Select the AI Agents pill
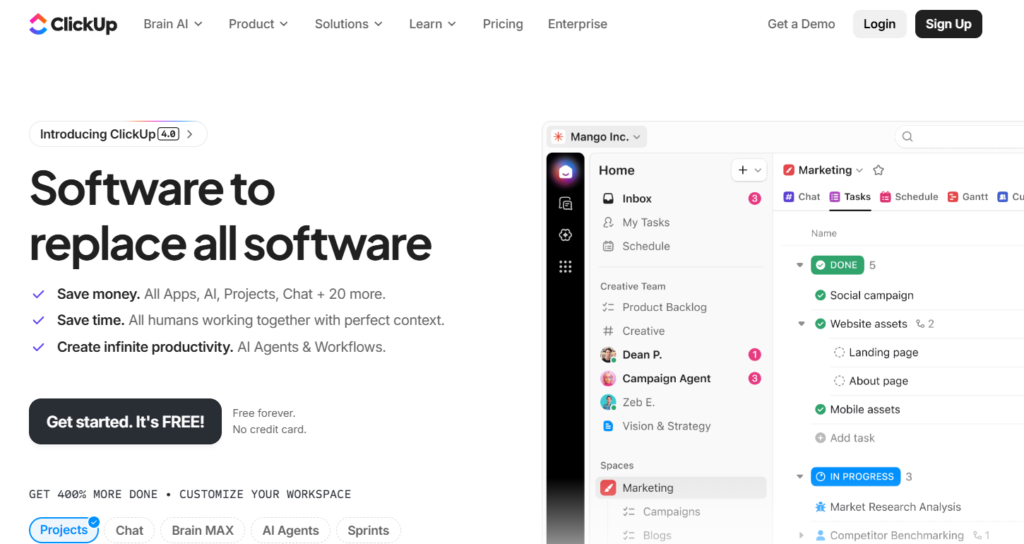The height and width of the screenshot is (544, 1024). pyautogui.click(x=291, y=530)
